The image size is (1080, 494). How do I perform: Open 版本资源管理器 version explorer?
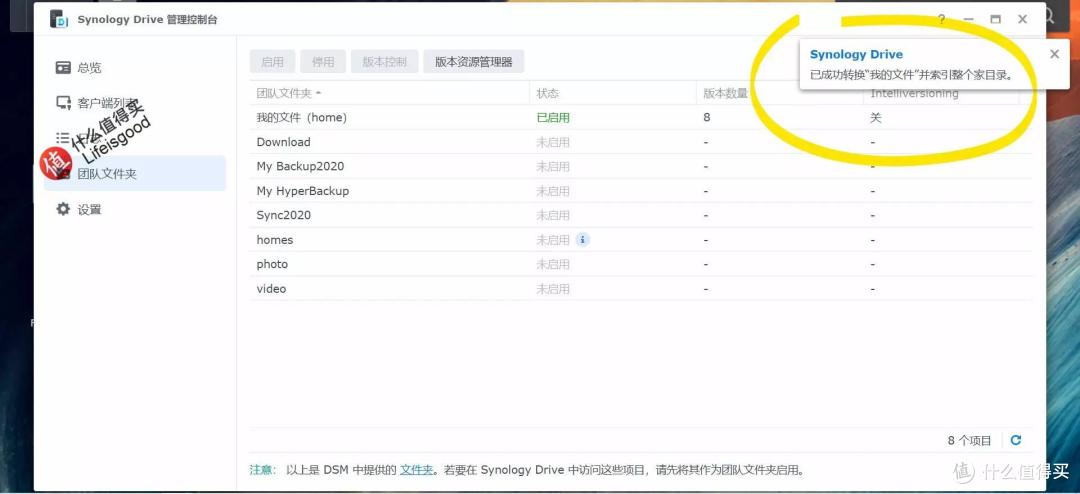474,61
